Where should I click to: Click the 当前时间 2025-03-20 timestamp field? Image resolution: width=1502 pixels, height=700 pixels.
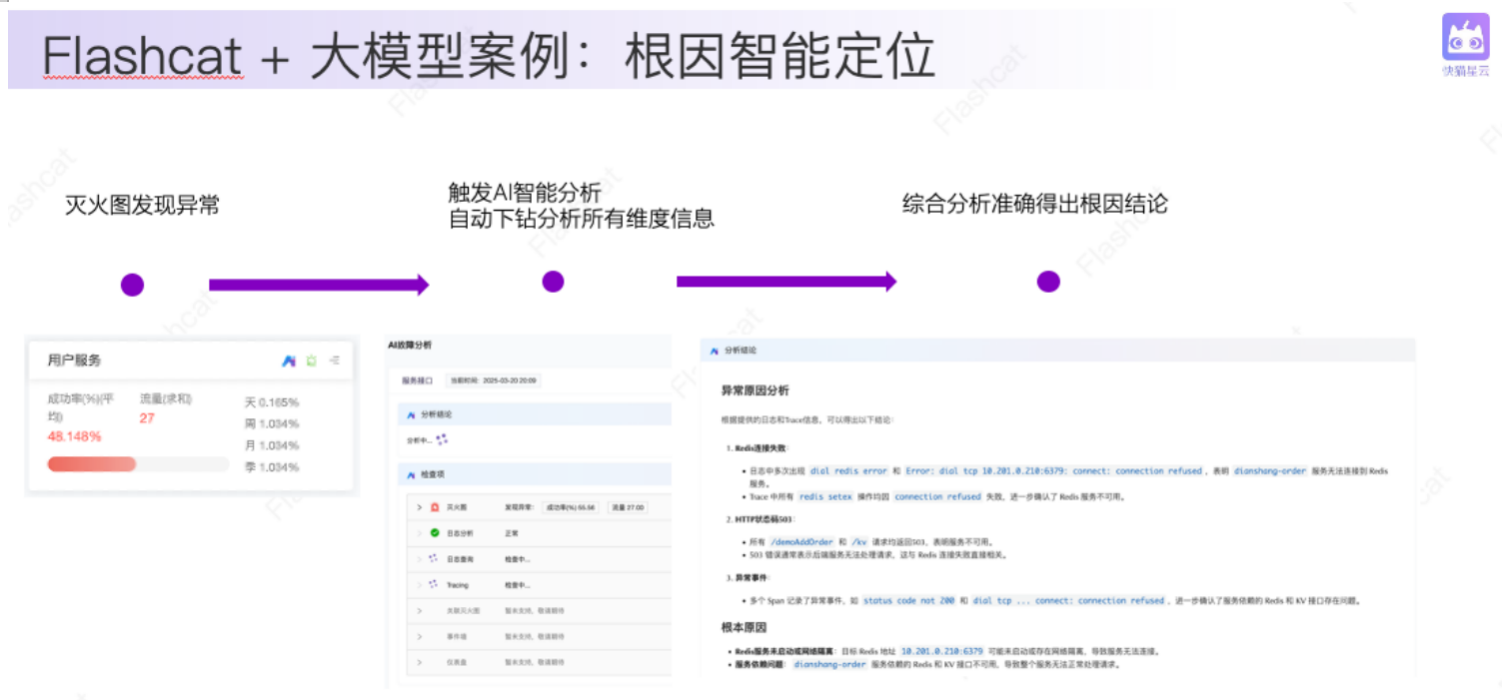point(493,381)
